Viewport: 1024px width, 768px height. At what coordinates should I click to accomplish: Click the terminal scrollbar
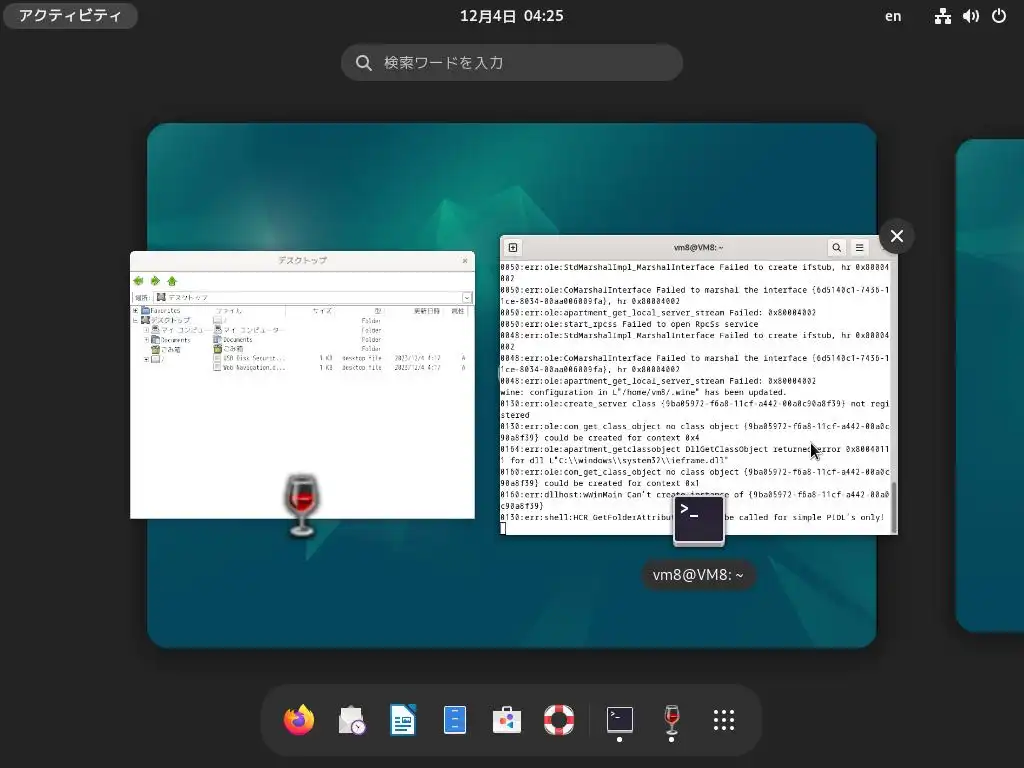click(x=894, y=507)
